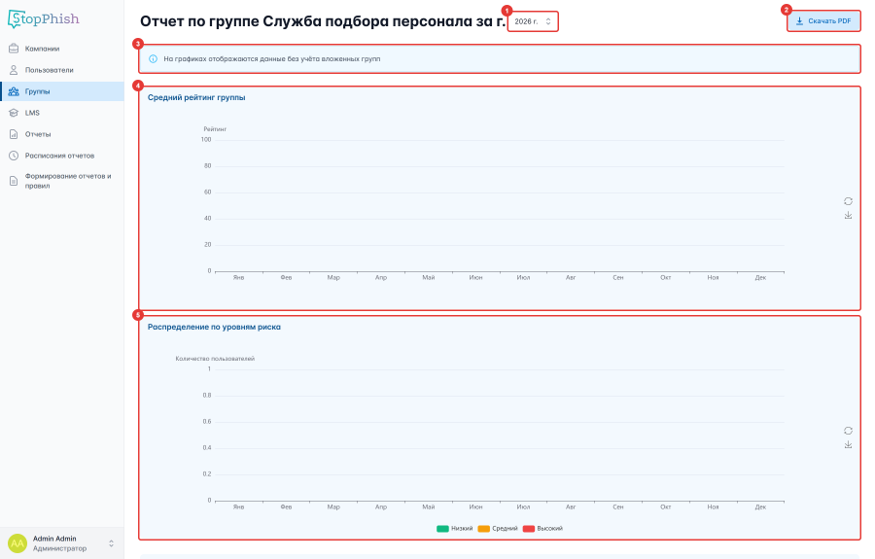Open the Группы menu item
This screenshot has width=875, height=559.
tap(62, 91)
